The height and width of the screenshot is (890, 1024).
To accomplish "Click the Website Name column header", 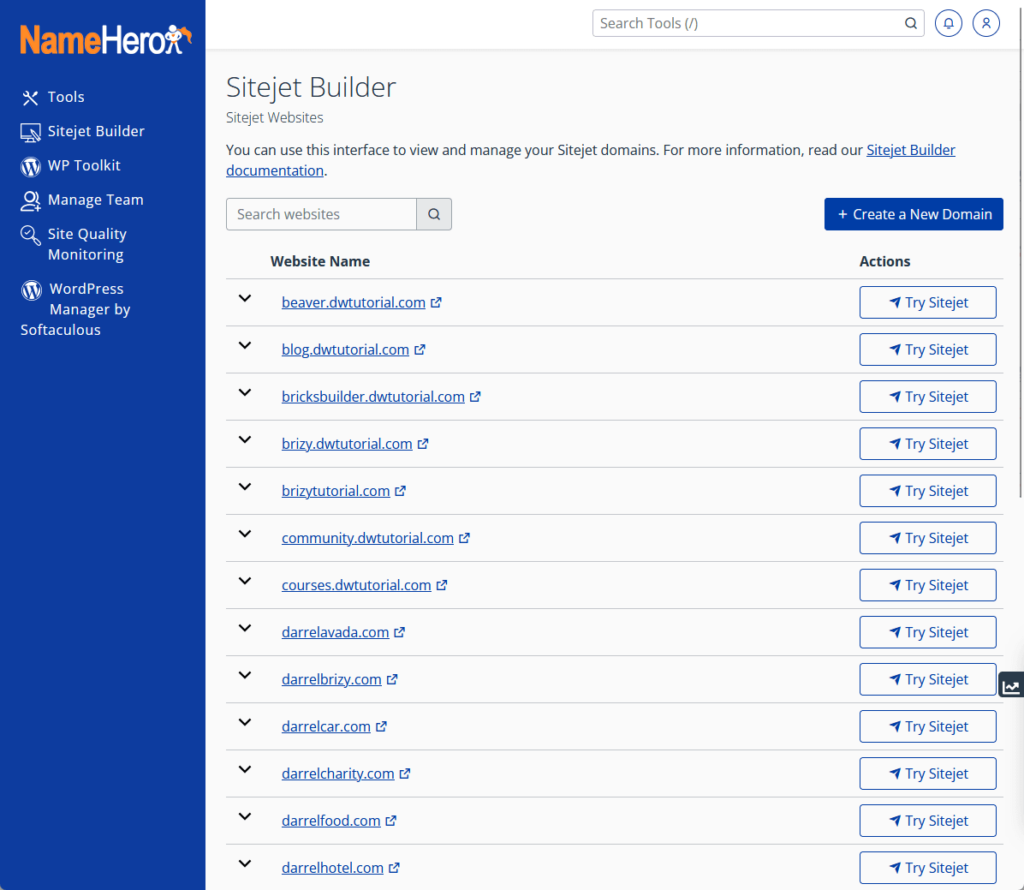I will (320, 261).
